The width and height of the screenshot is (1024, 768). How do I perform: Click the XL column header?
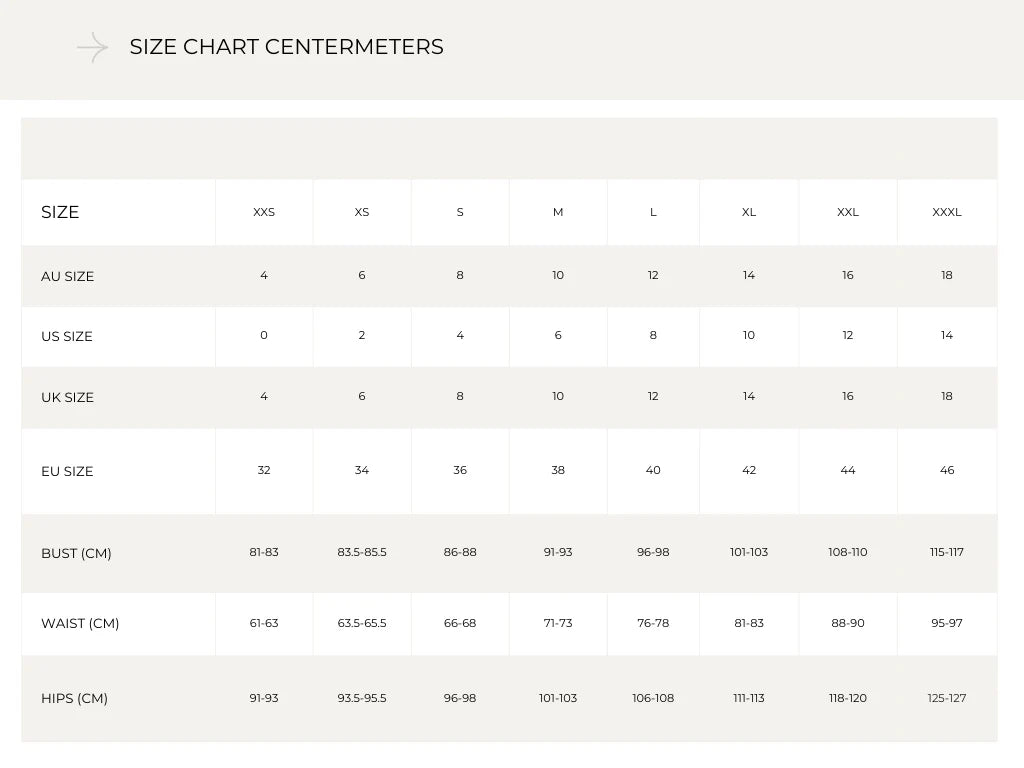[x=749, y=212]
